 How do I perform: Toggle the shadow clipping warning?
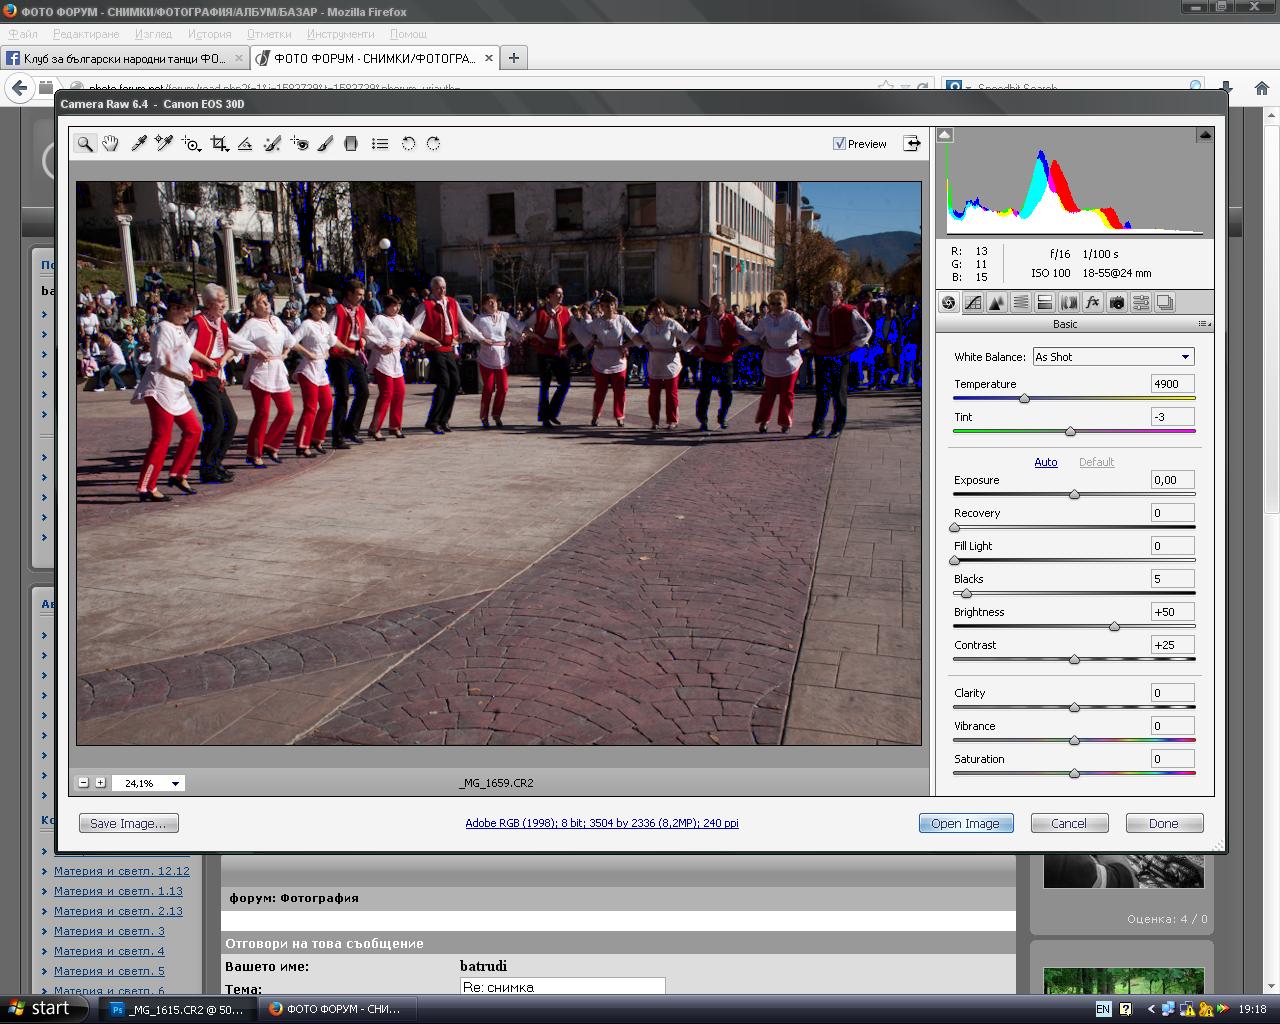[945, 135]
